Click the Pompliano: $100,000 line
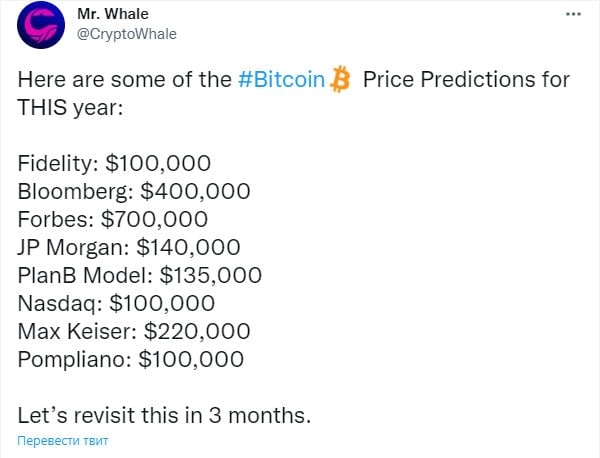The height and width of the screenshot is (458, 600). (x=130, y=357)
